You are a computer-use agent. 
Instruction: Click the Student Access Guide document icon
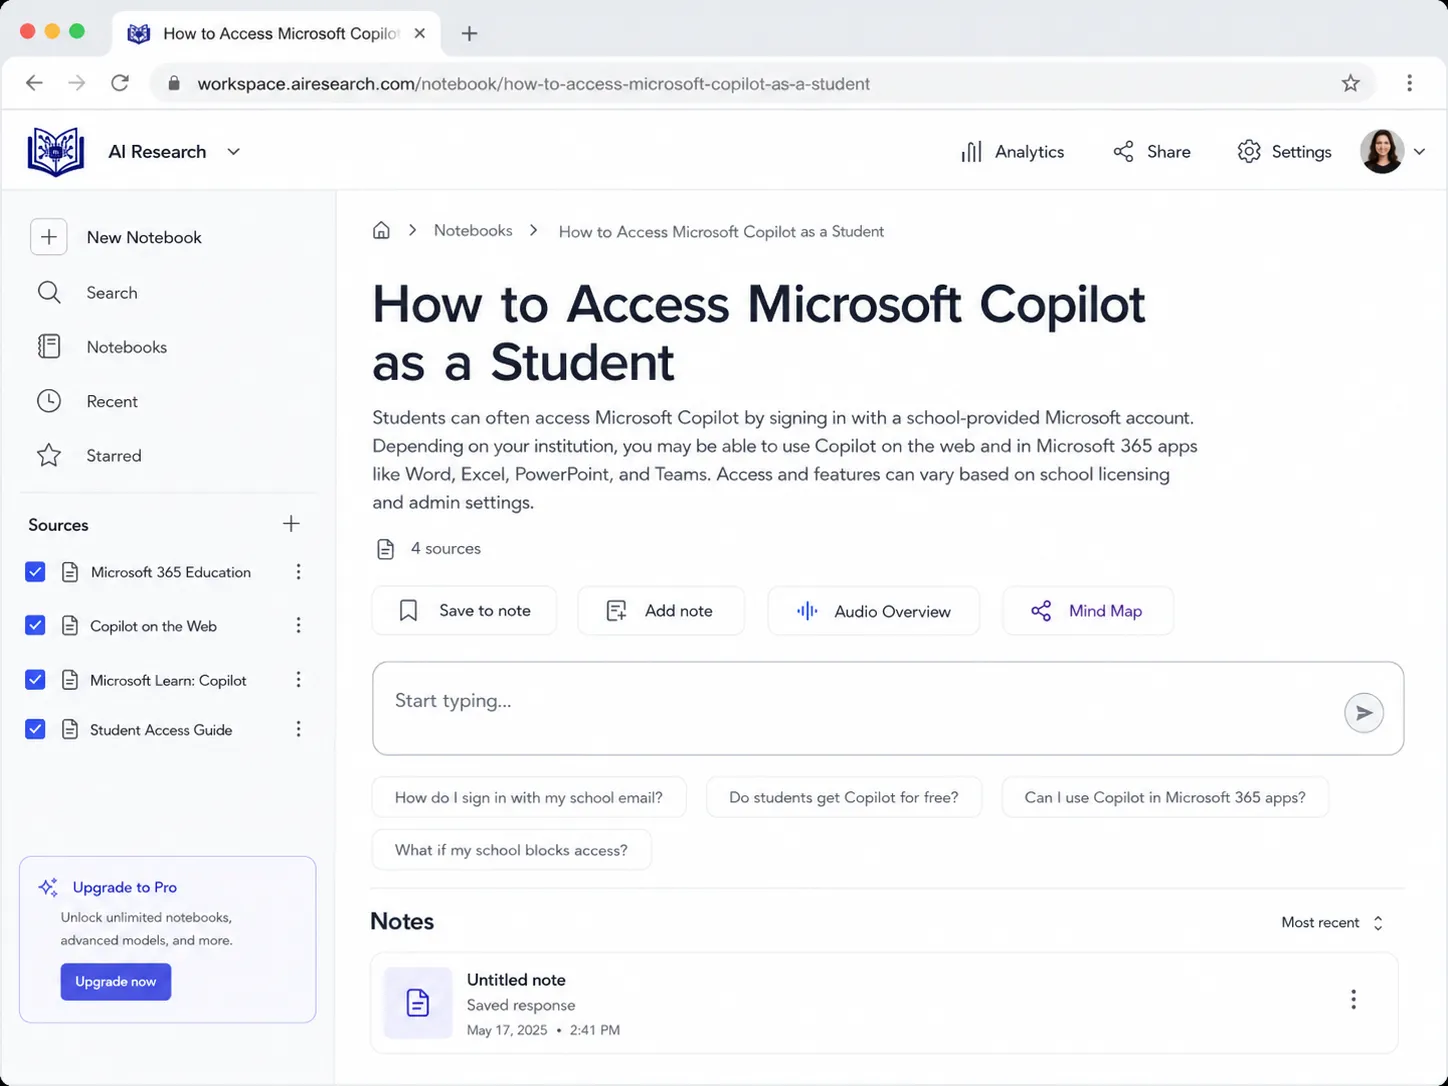pos(70,729)
